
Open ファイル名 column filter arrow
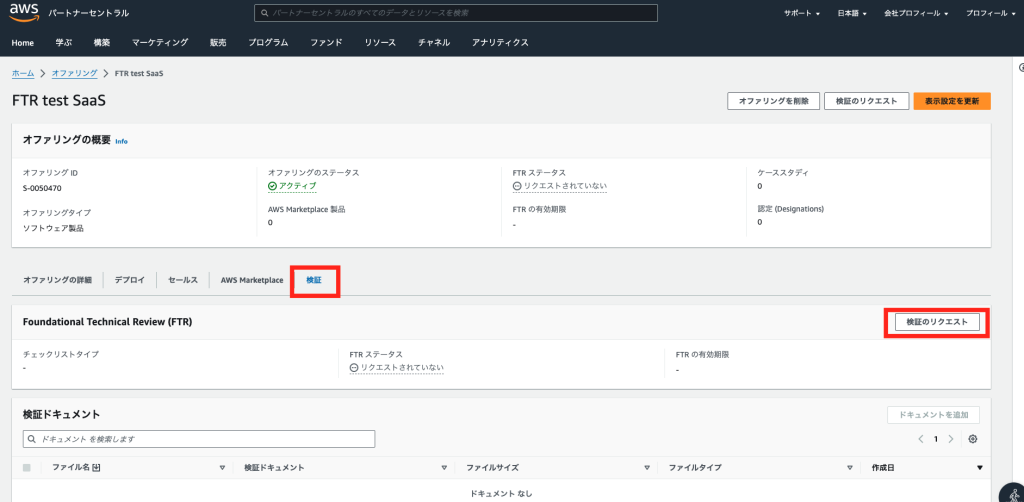pos(222,467)
